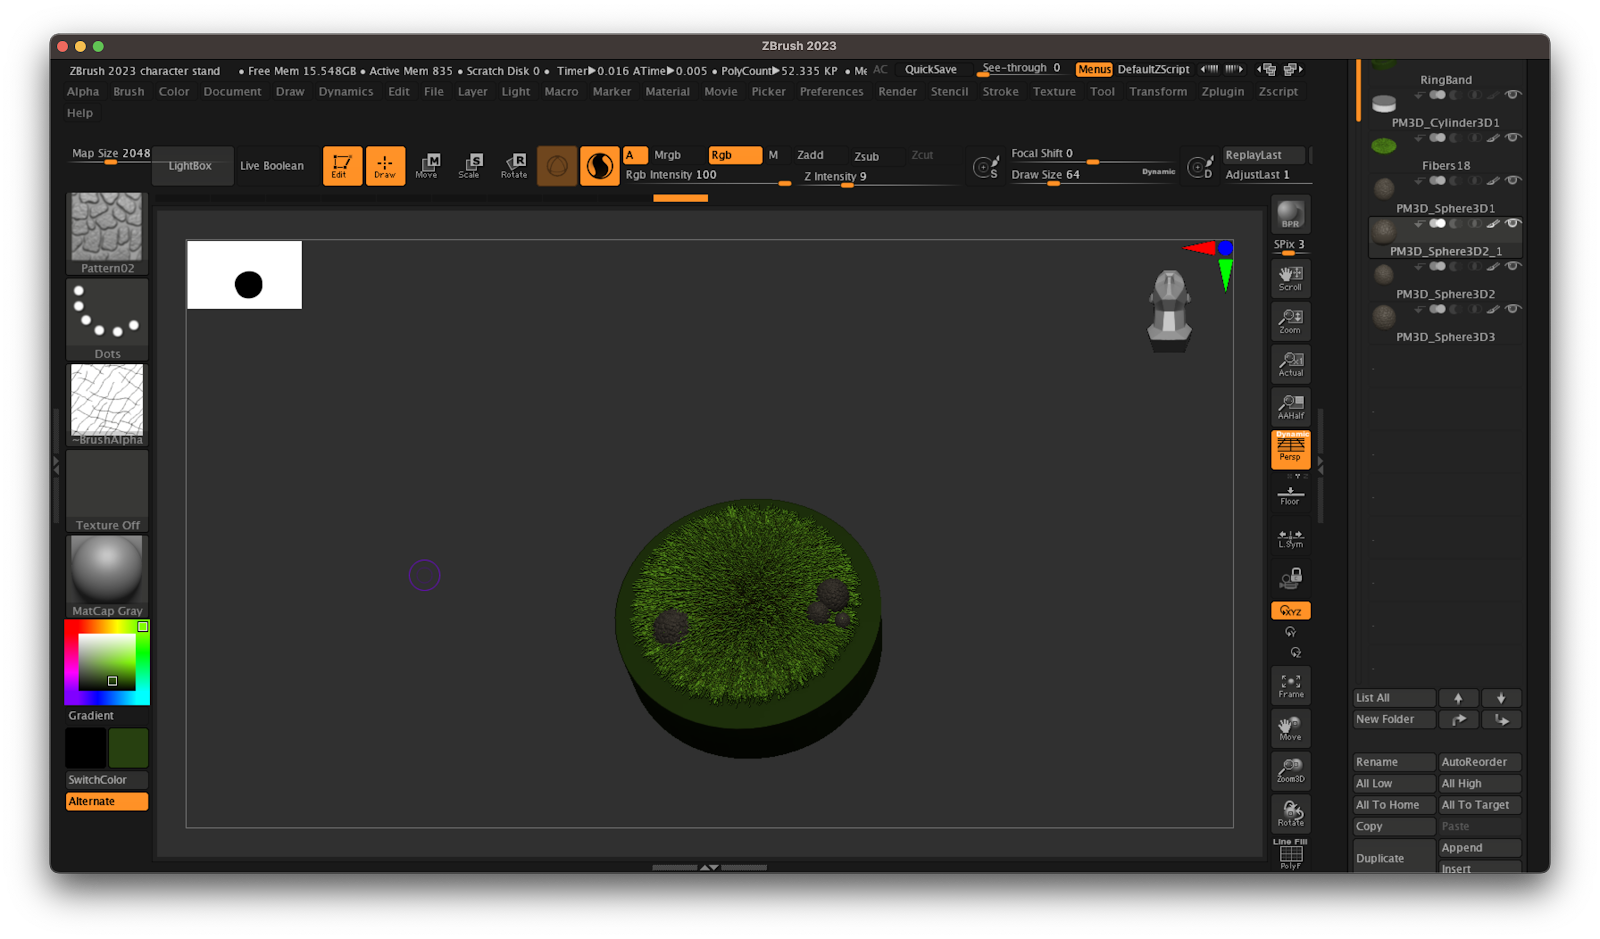
Task: Click the curved up-arrow beside New Folder
Action: [1458, 719]
